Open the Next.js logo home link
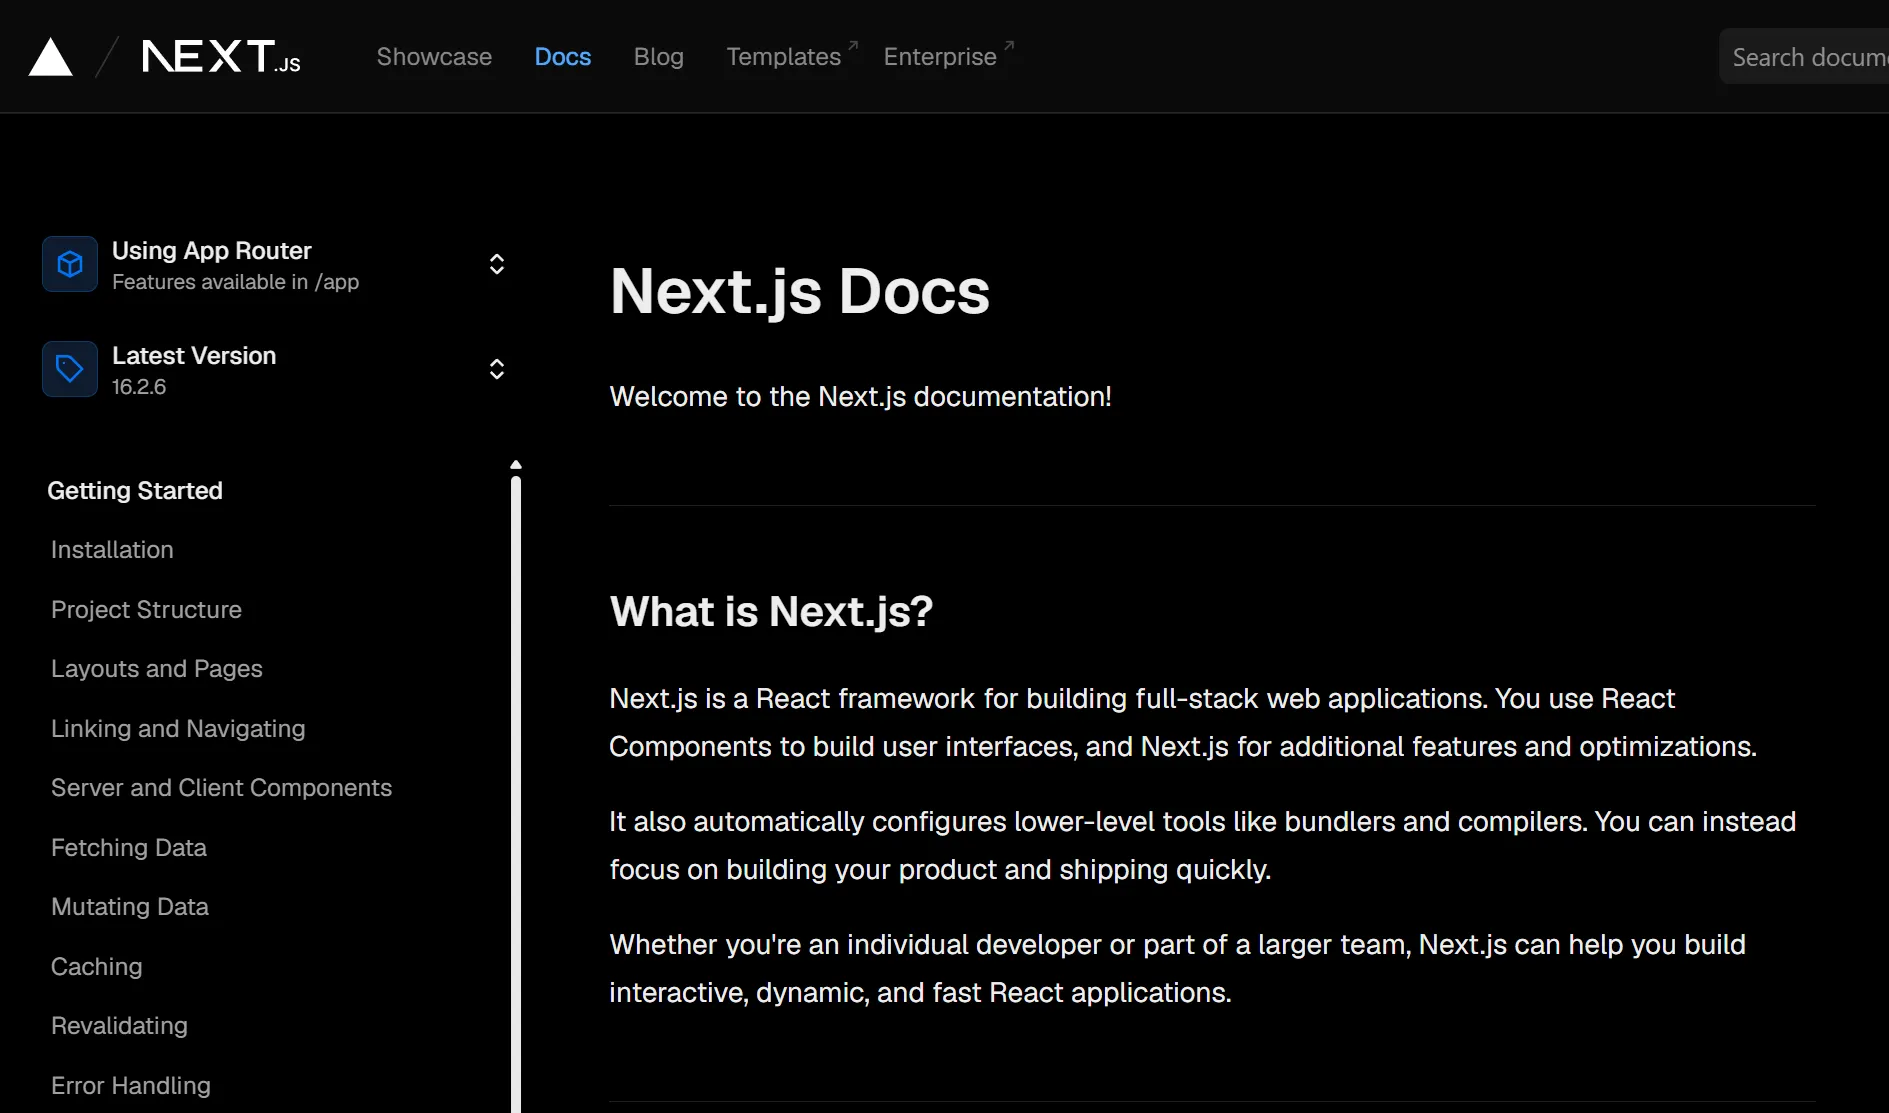The width and height of the screenshot is (1889, 1113). (x=221, y=57)
